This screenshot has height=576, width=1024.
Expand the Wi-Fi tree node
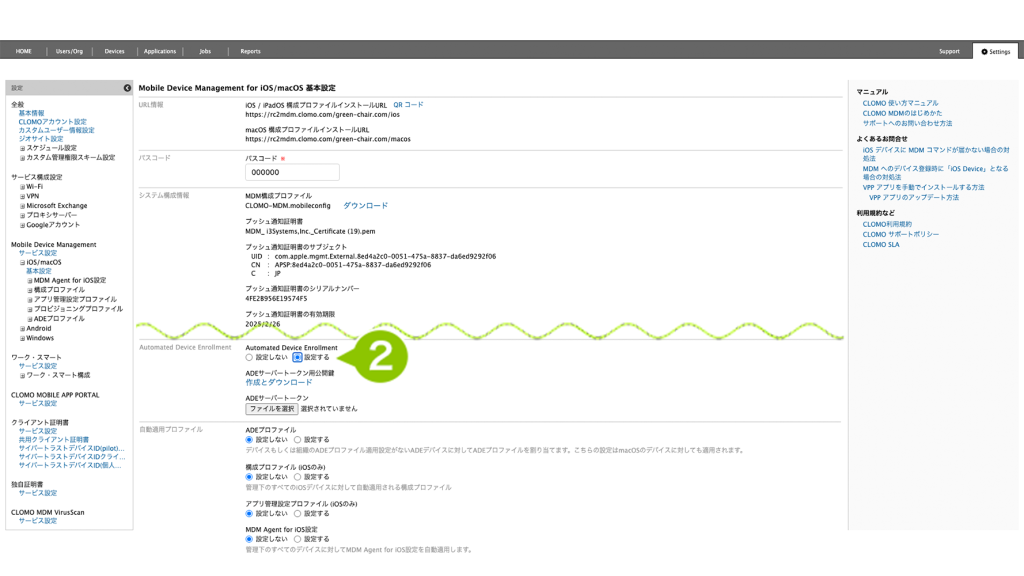point(23,187)
